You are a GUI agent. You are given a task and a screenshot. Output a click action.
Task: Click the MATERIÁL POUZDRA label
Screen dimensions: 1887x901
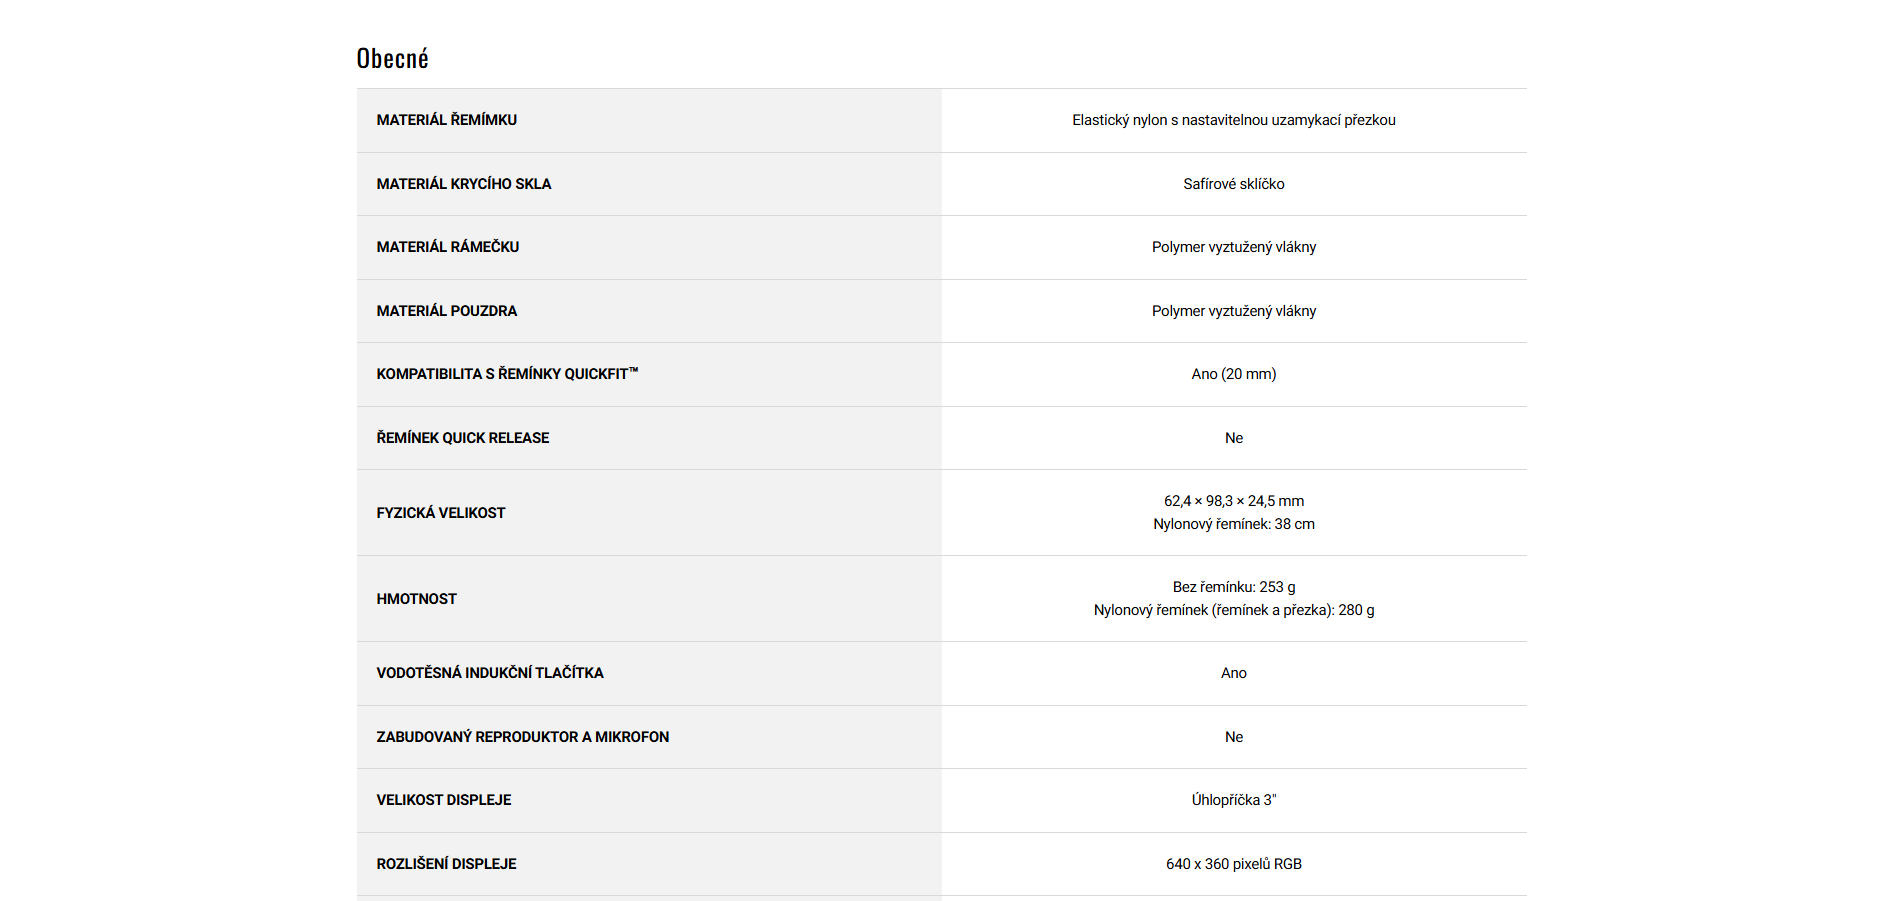tap(446, 311)
